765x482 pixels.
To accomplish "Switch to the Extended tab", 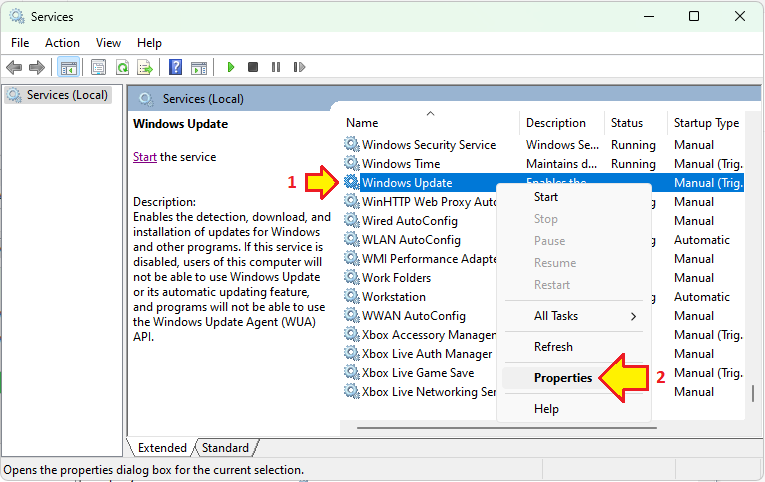I will point(162,447).
